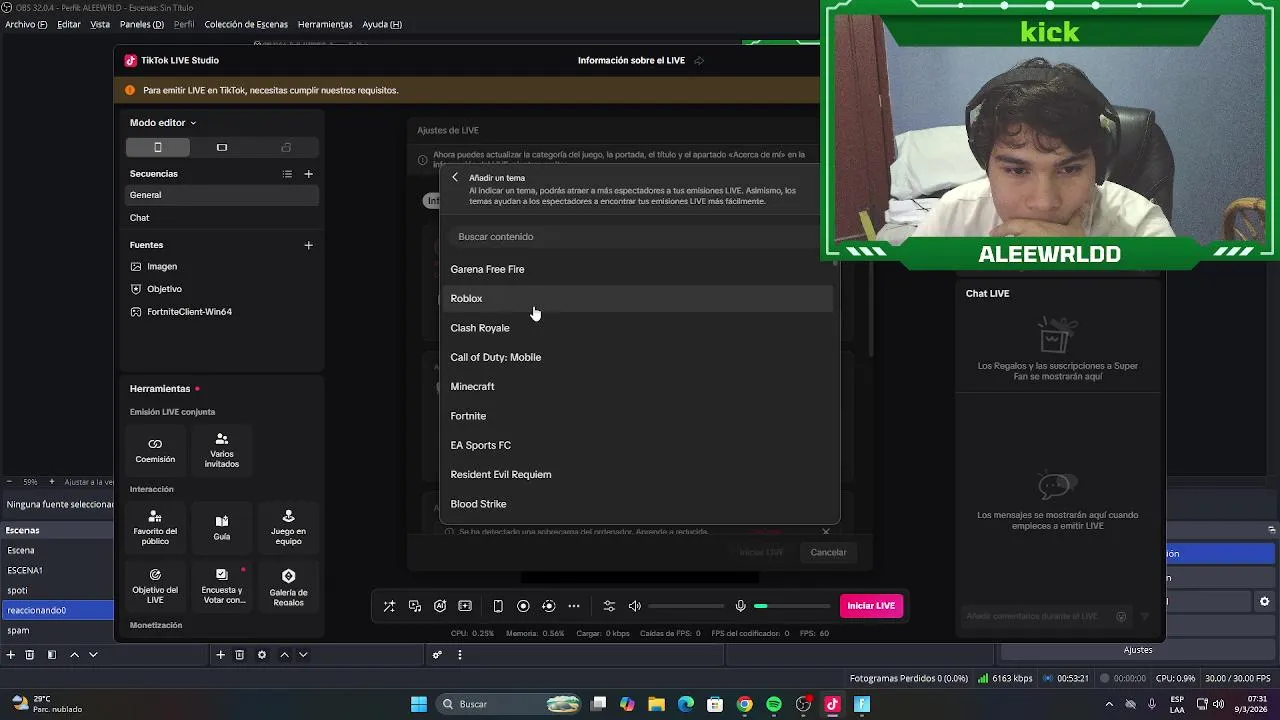Click the share arrow next to Información sobre el LIVE
The width and height of the screenshot is (1280, 720).
click(x=699, y=61)
